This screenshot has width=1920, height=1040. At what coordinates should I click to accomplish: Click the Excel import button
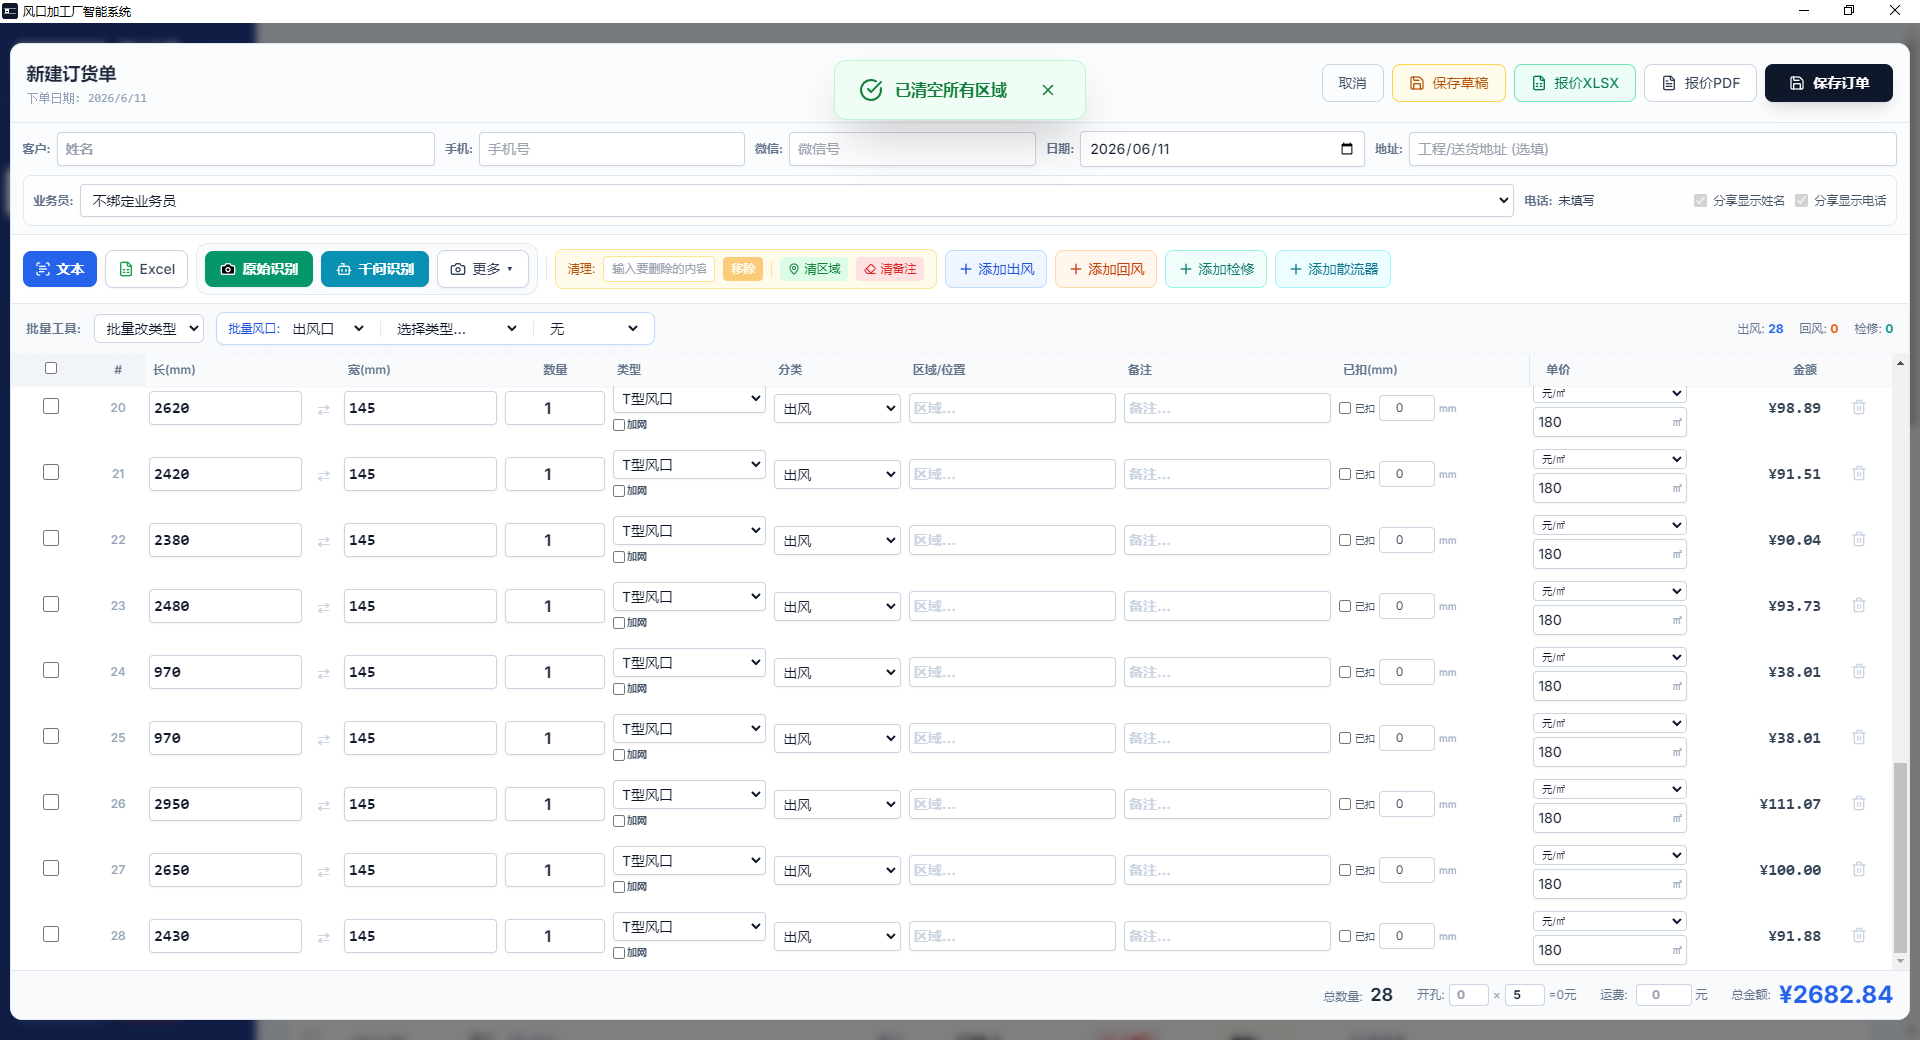pyautogui.click(x=147, y=269)
